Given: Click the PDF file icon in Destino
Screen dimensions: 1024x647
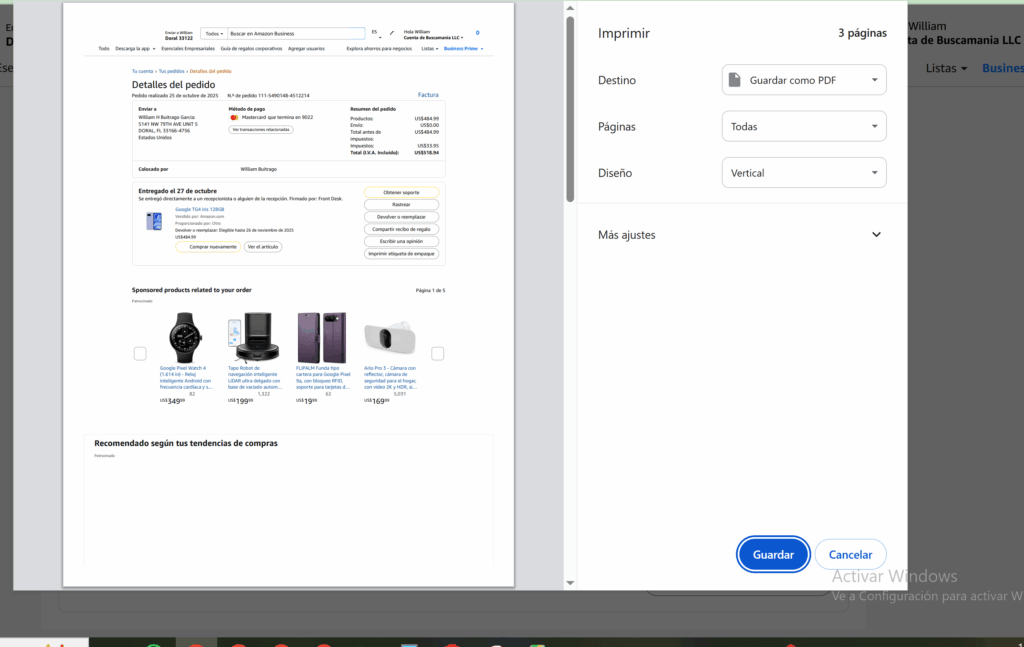Looking at the screenshot, I should coord(735,80).
